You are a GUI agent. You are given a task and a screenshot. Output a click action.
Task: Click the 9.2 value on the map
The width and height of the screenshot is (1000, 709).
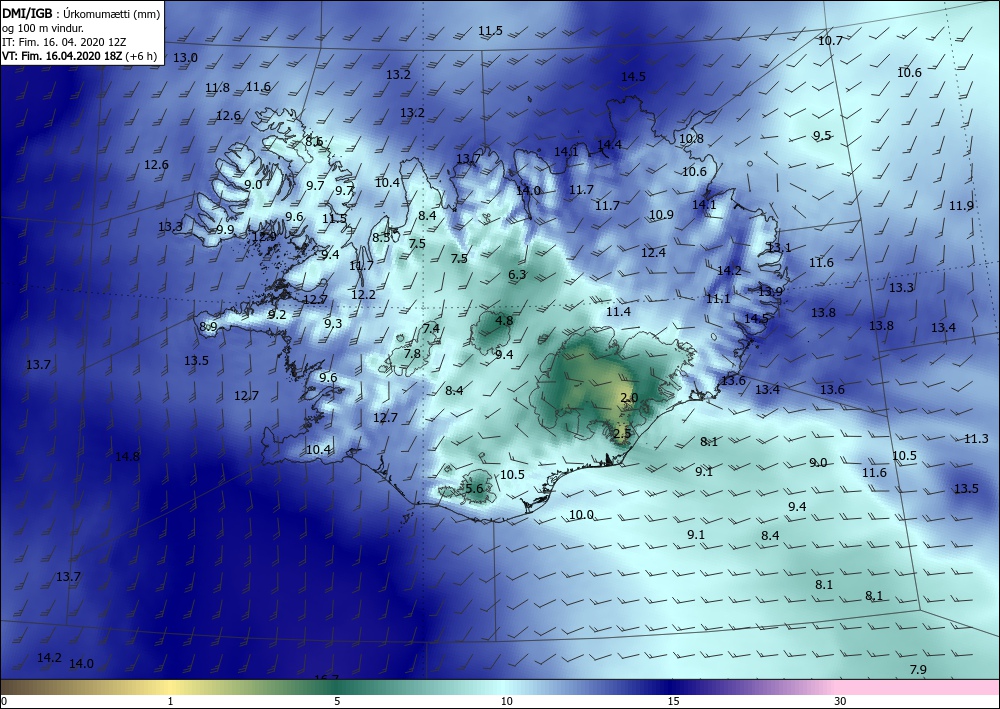pos(277,314)
